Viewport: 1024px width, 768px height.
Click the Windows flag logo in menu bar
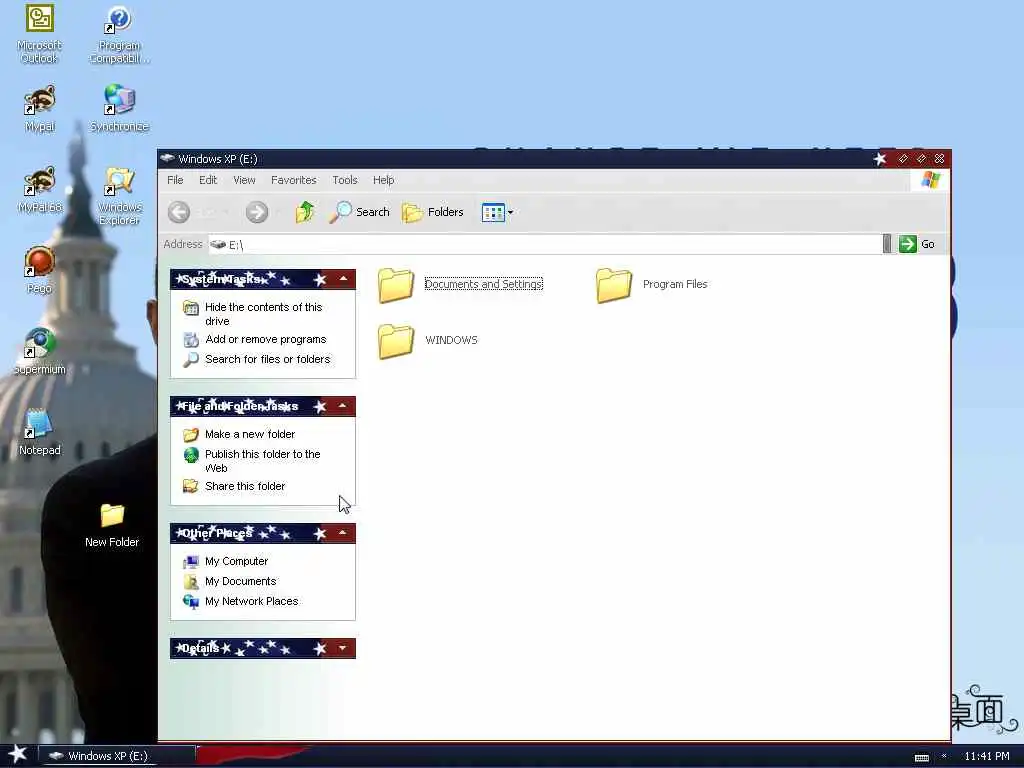tap(931, 180)
